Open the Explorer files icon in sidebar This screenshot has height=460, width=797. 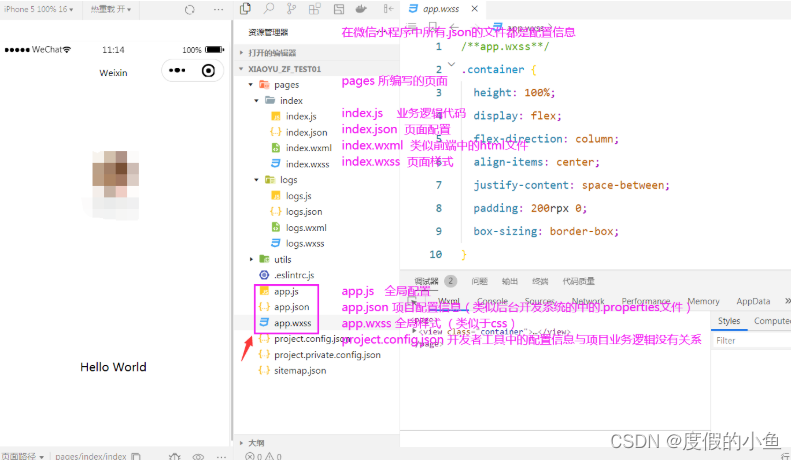pyautogui.click(x=246, y=9)
